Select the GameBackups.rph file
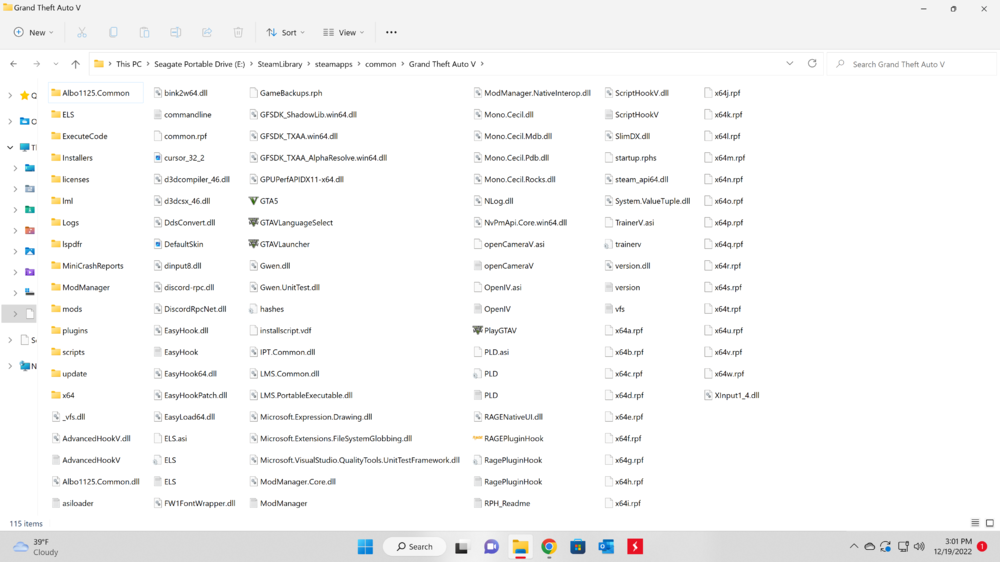This screenshot has width=1000, height=562. (286, 93)
